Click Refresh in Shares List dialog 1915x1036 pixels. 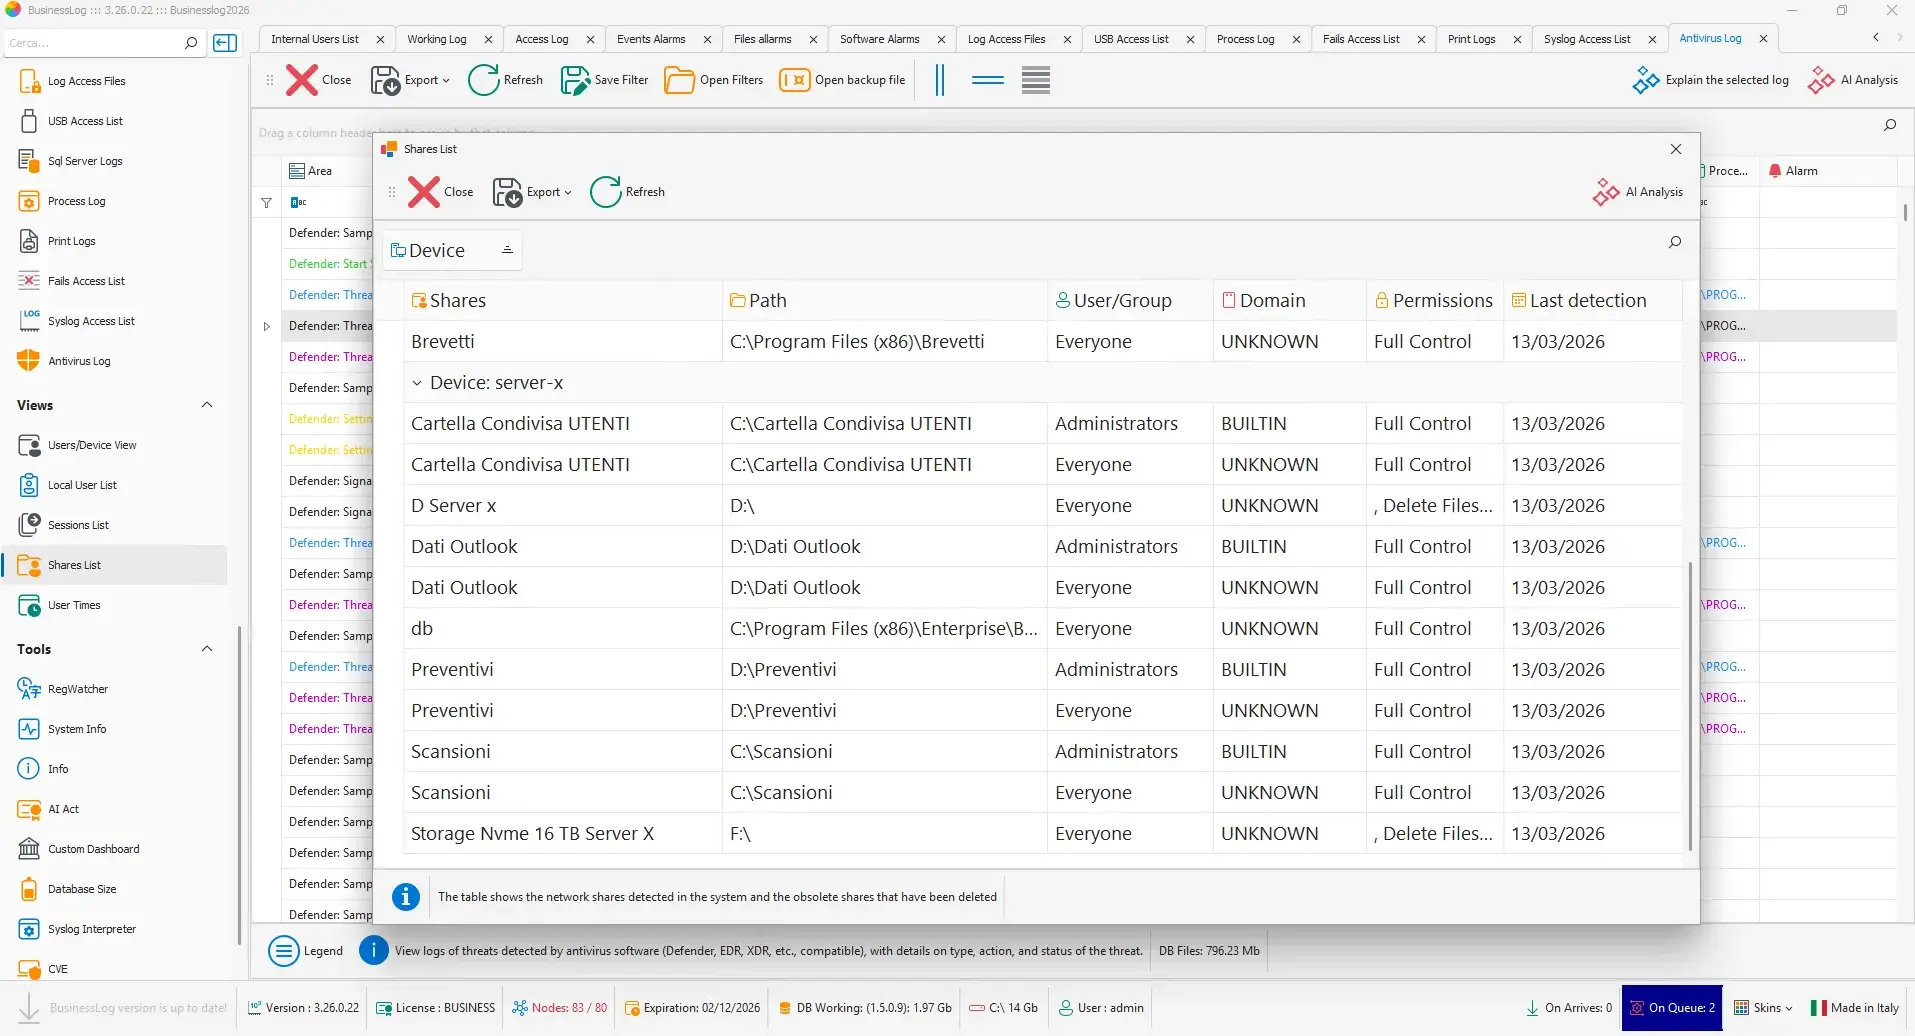[627, 192]
